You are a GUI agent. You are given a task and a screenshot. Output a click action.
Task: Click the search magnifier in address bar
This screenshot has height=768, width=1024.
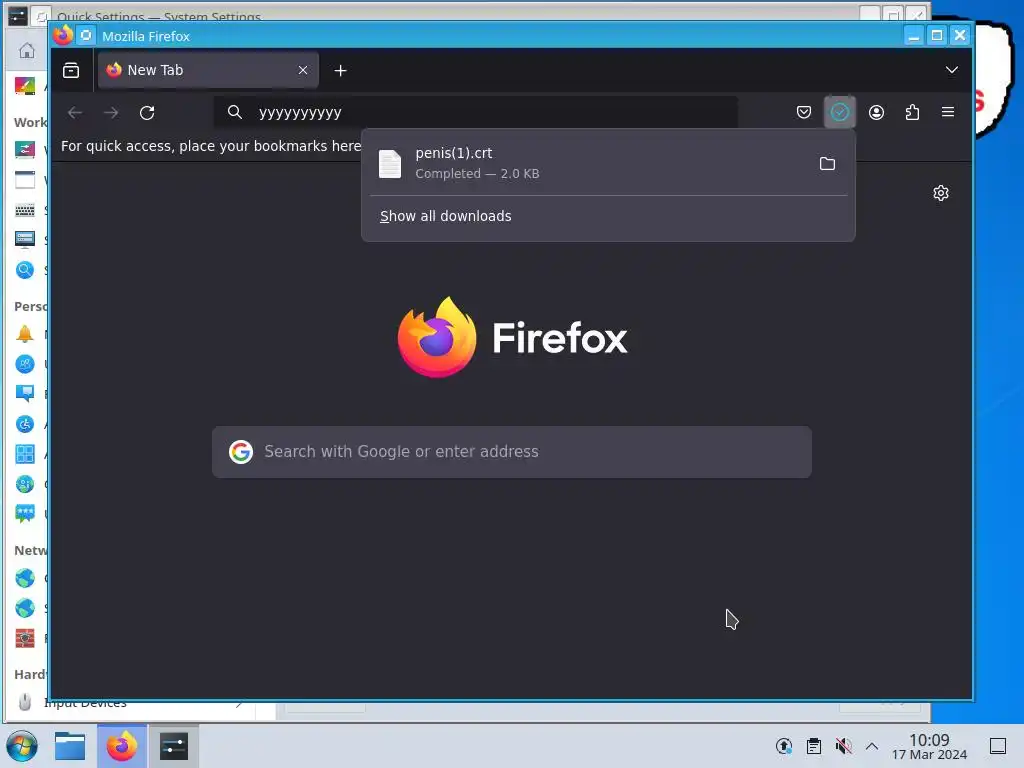click(234, 112)
